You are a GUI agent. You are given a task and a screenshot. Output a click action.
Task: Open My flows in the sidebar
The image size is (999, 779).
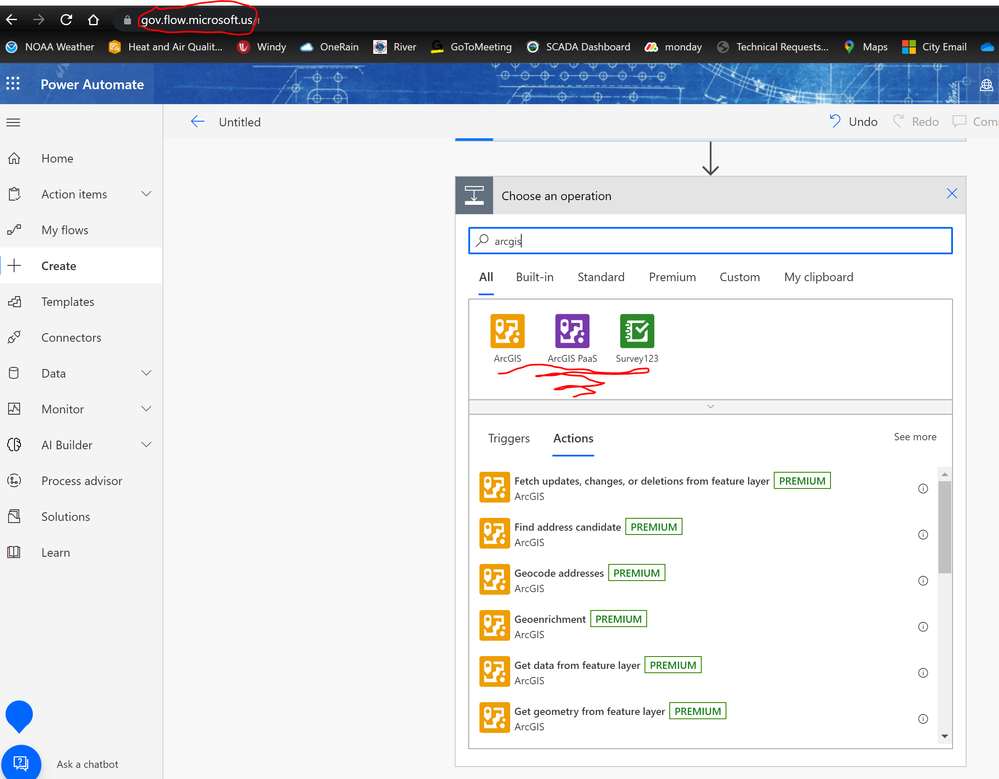pos(81,230)
